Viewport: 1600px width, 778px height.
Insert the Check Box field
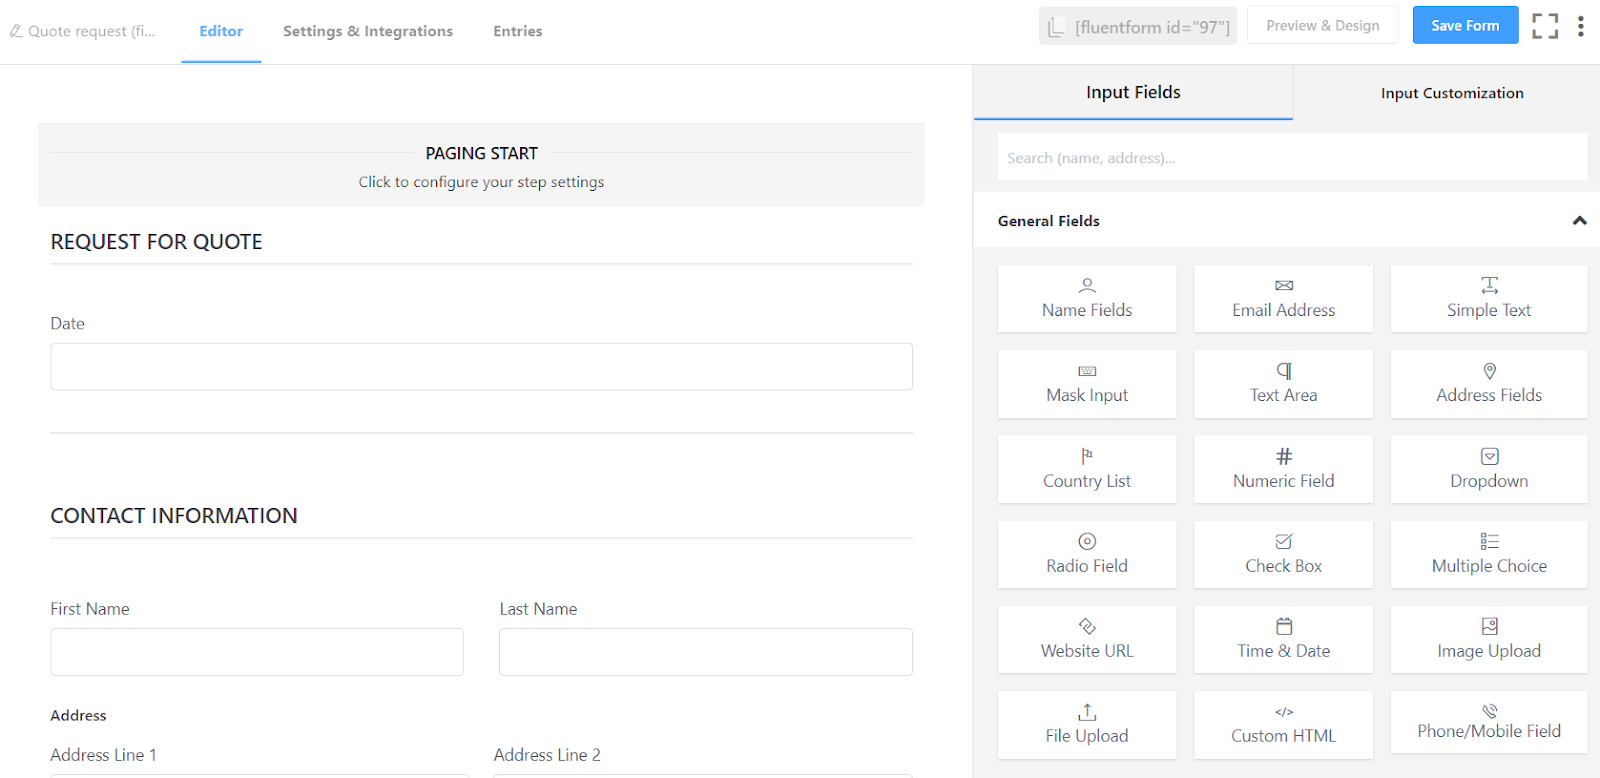click(1283, 554)
